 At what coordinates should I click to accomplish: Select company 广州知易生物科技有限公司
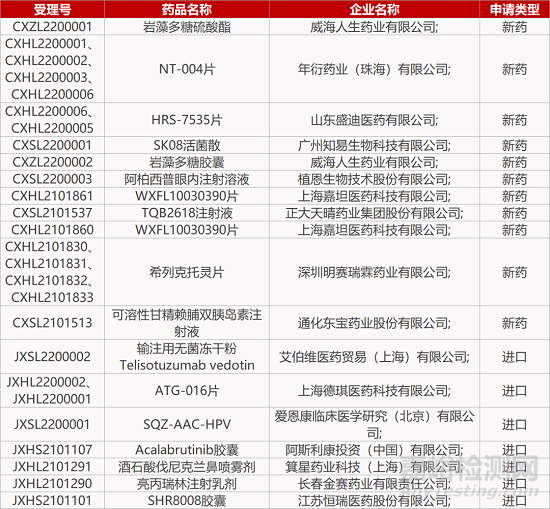(x=374, y=145)
